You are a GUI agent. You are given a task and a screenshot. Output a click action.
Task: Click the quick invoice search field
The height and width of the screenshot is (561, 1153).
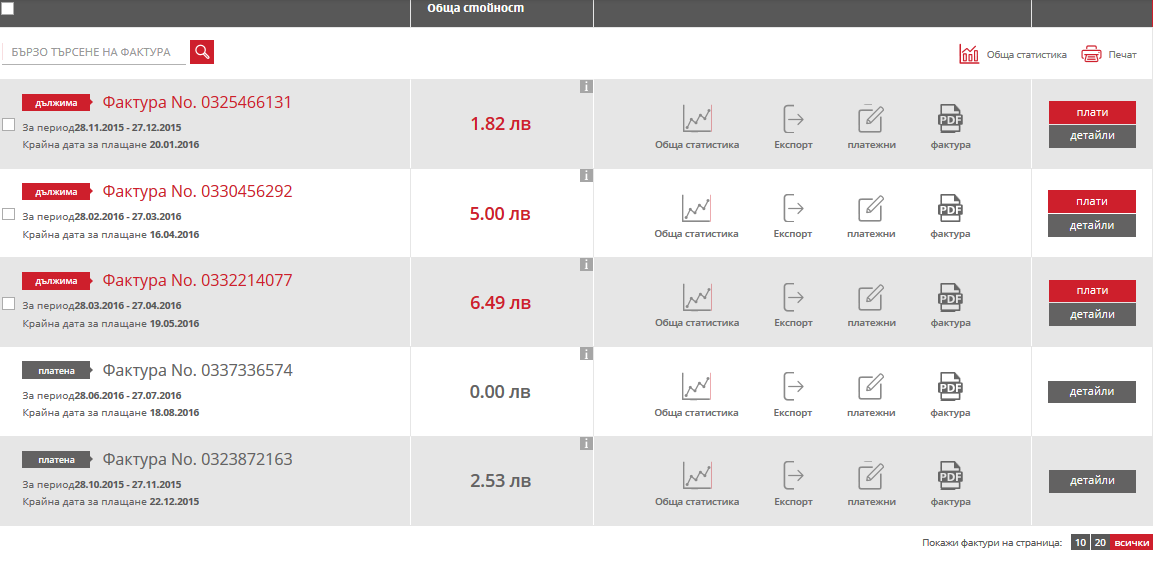click(93, 52)
